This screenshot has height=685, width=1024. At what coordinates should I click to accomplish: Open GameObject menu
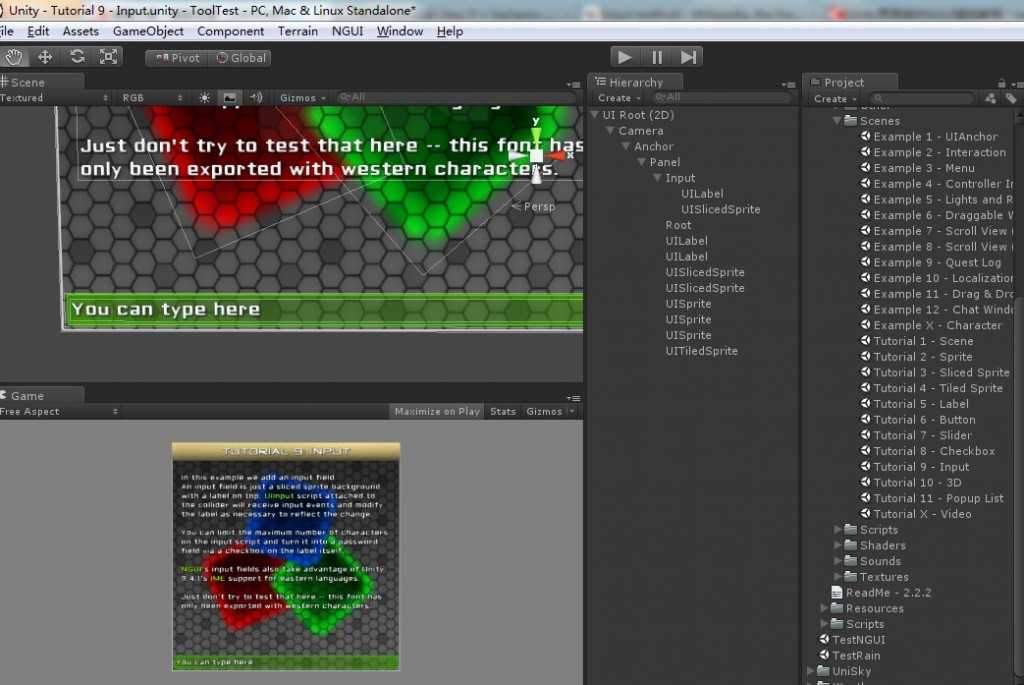tap(148, 31)
